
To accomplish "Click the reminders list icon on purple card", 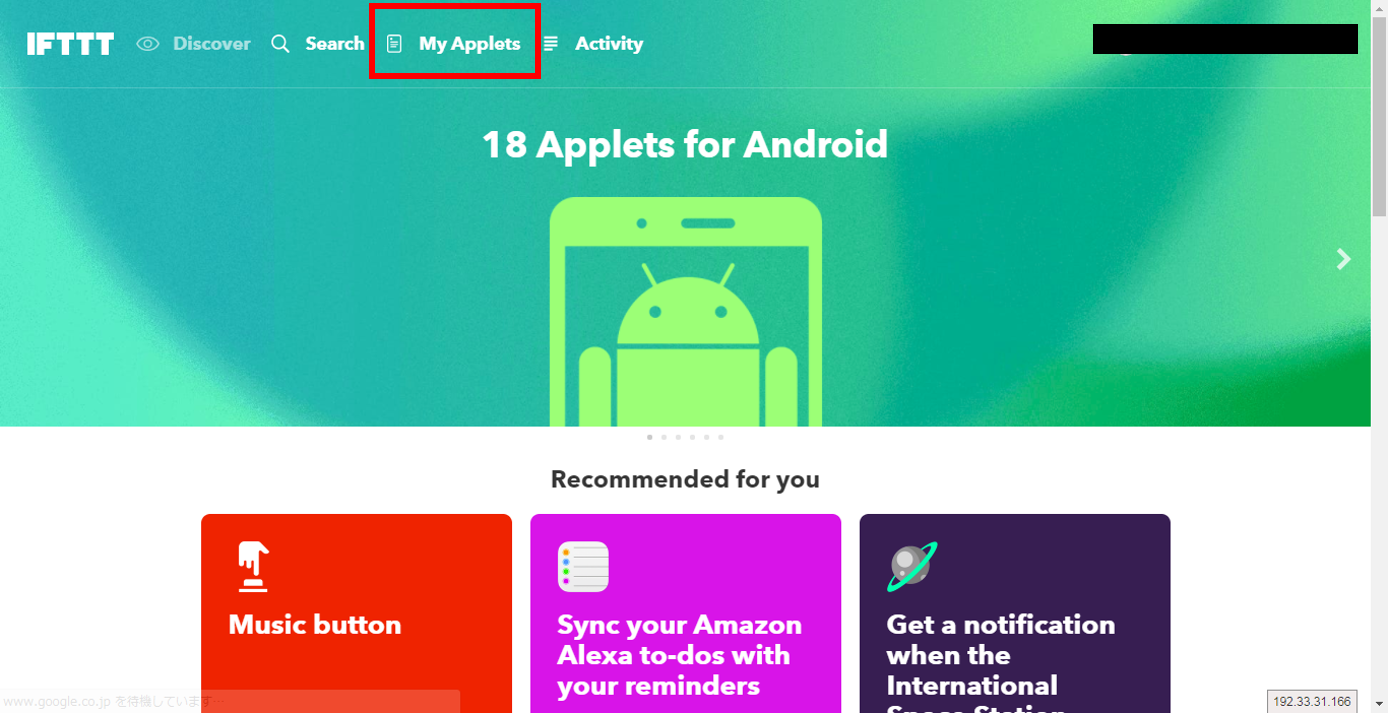I will [583, 567].
